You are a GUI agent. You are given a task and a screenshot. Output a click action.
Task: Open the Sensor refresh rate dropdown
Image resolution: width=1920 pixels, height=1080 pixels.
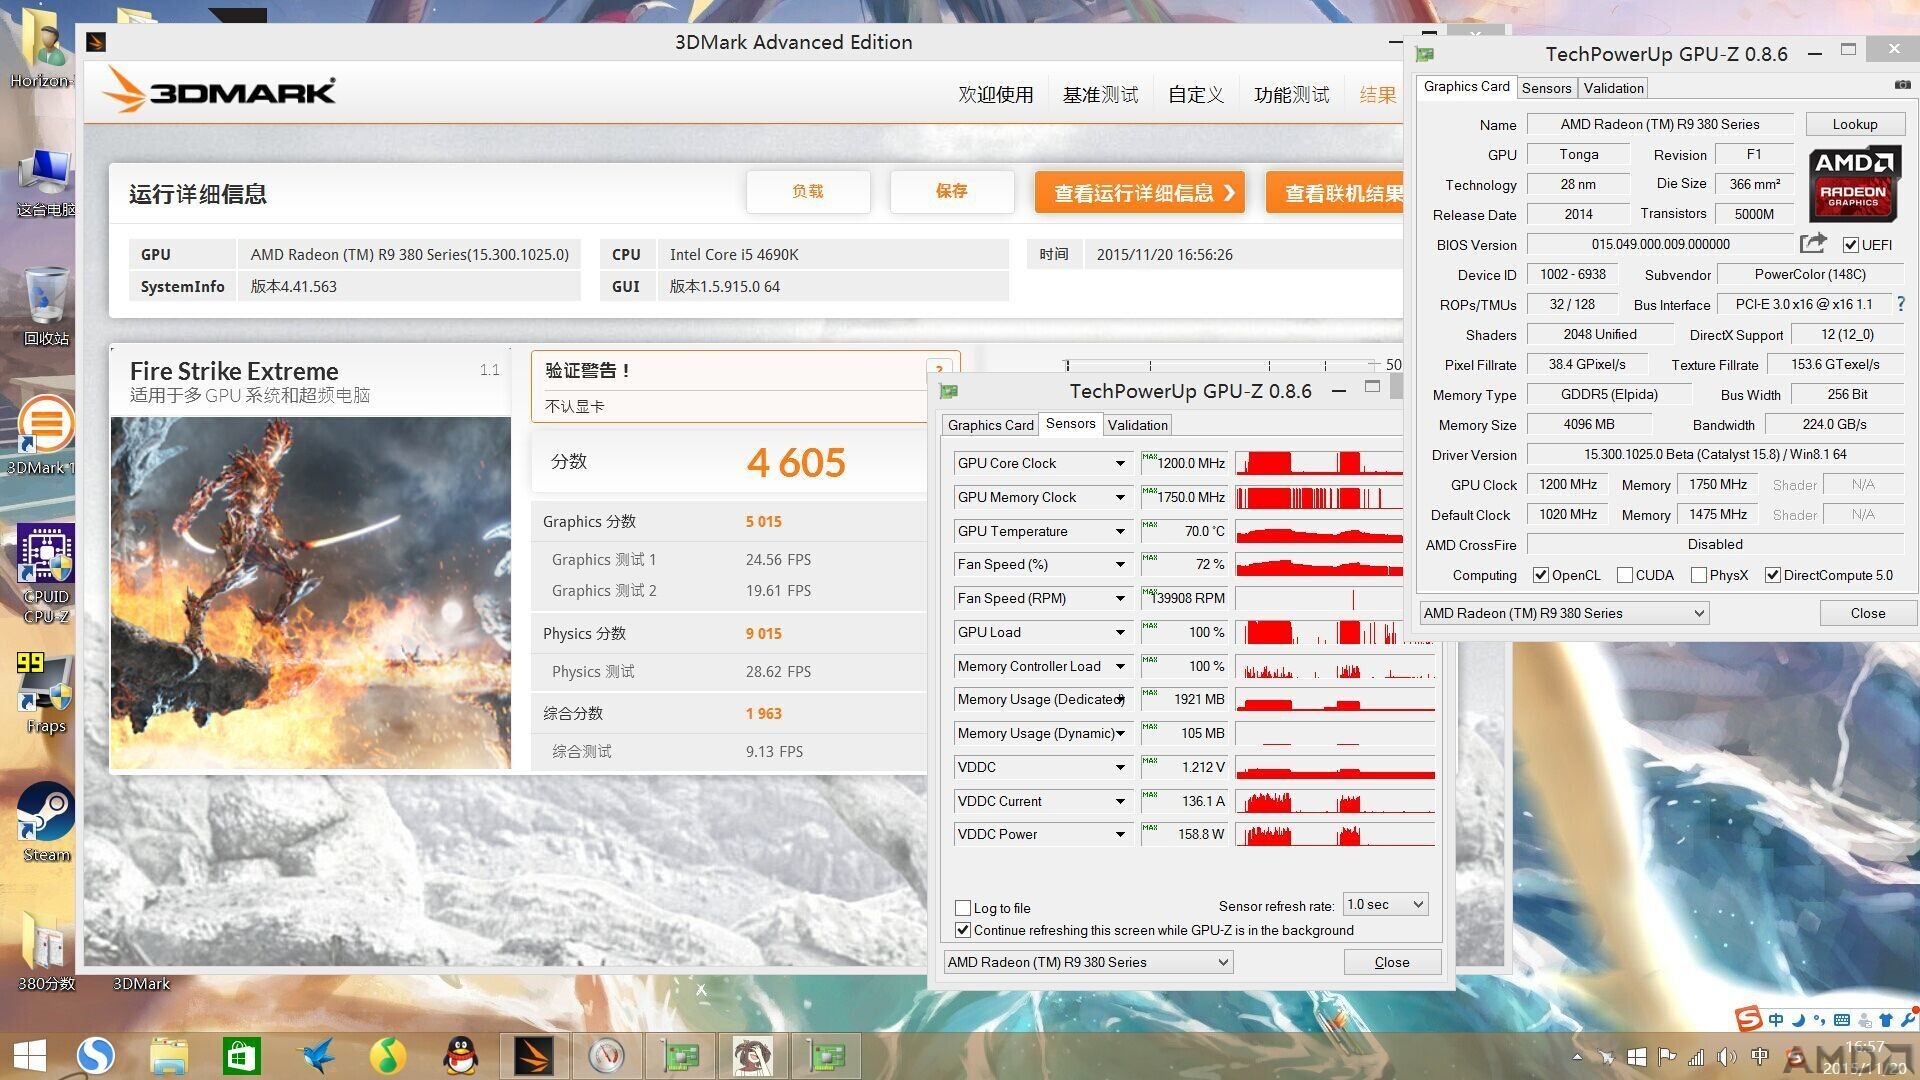point(1385,904)
